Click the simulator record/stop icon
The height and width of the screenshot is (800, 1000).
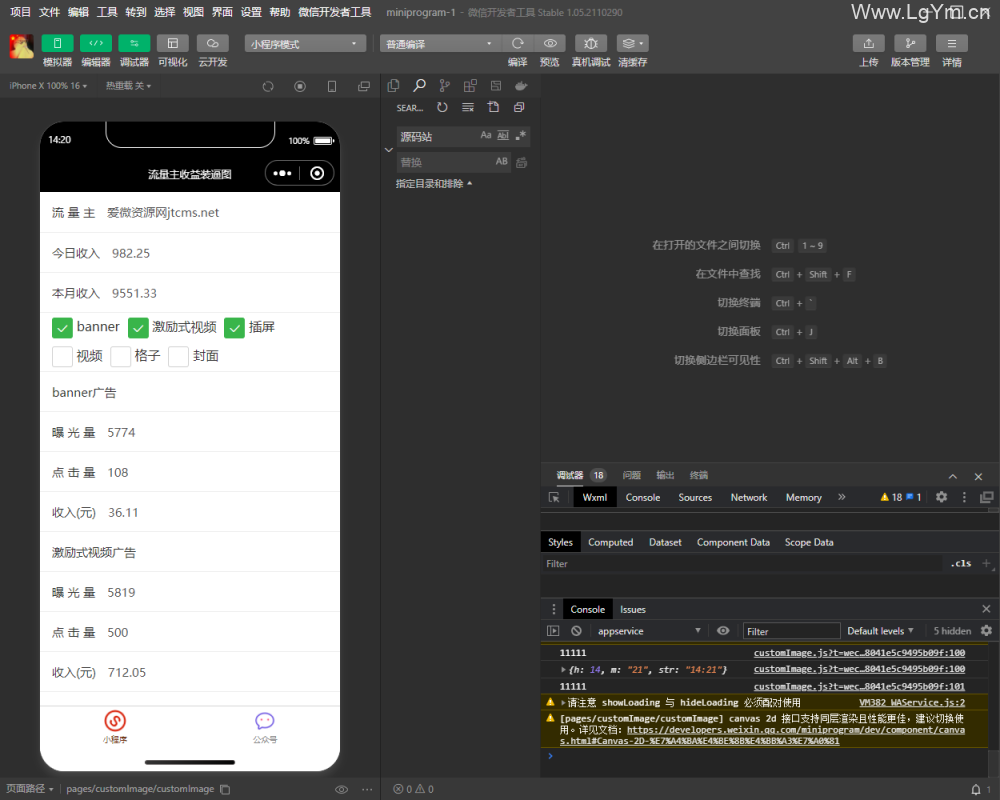(300, 86)
